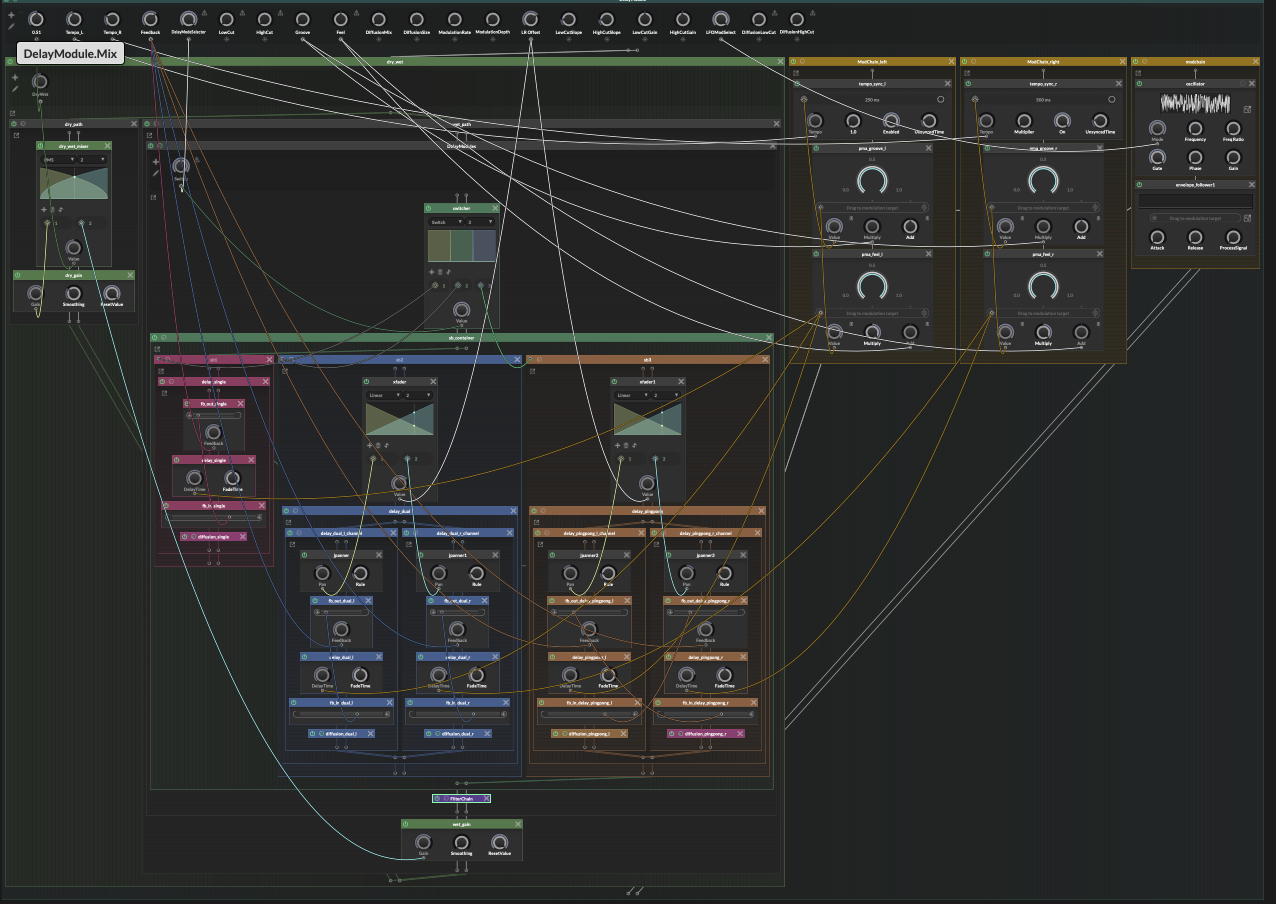
Task: Click the external popup icon in ModChain_left
Action: coord(796,73)
